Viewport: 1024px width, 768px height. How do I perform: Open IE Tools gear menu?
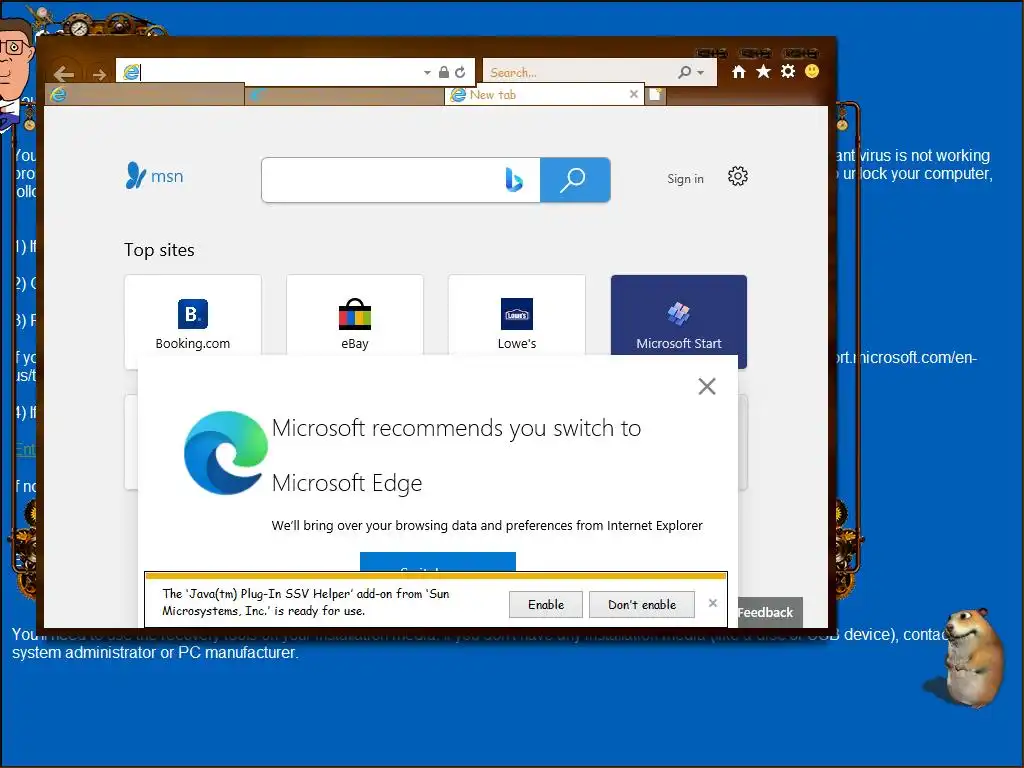788,71
